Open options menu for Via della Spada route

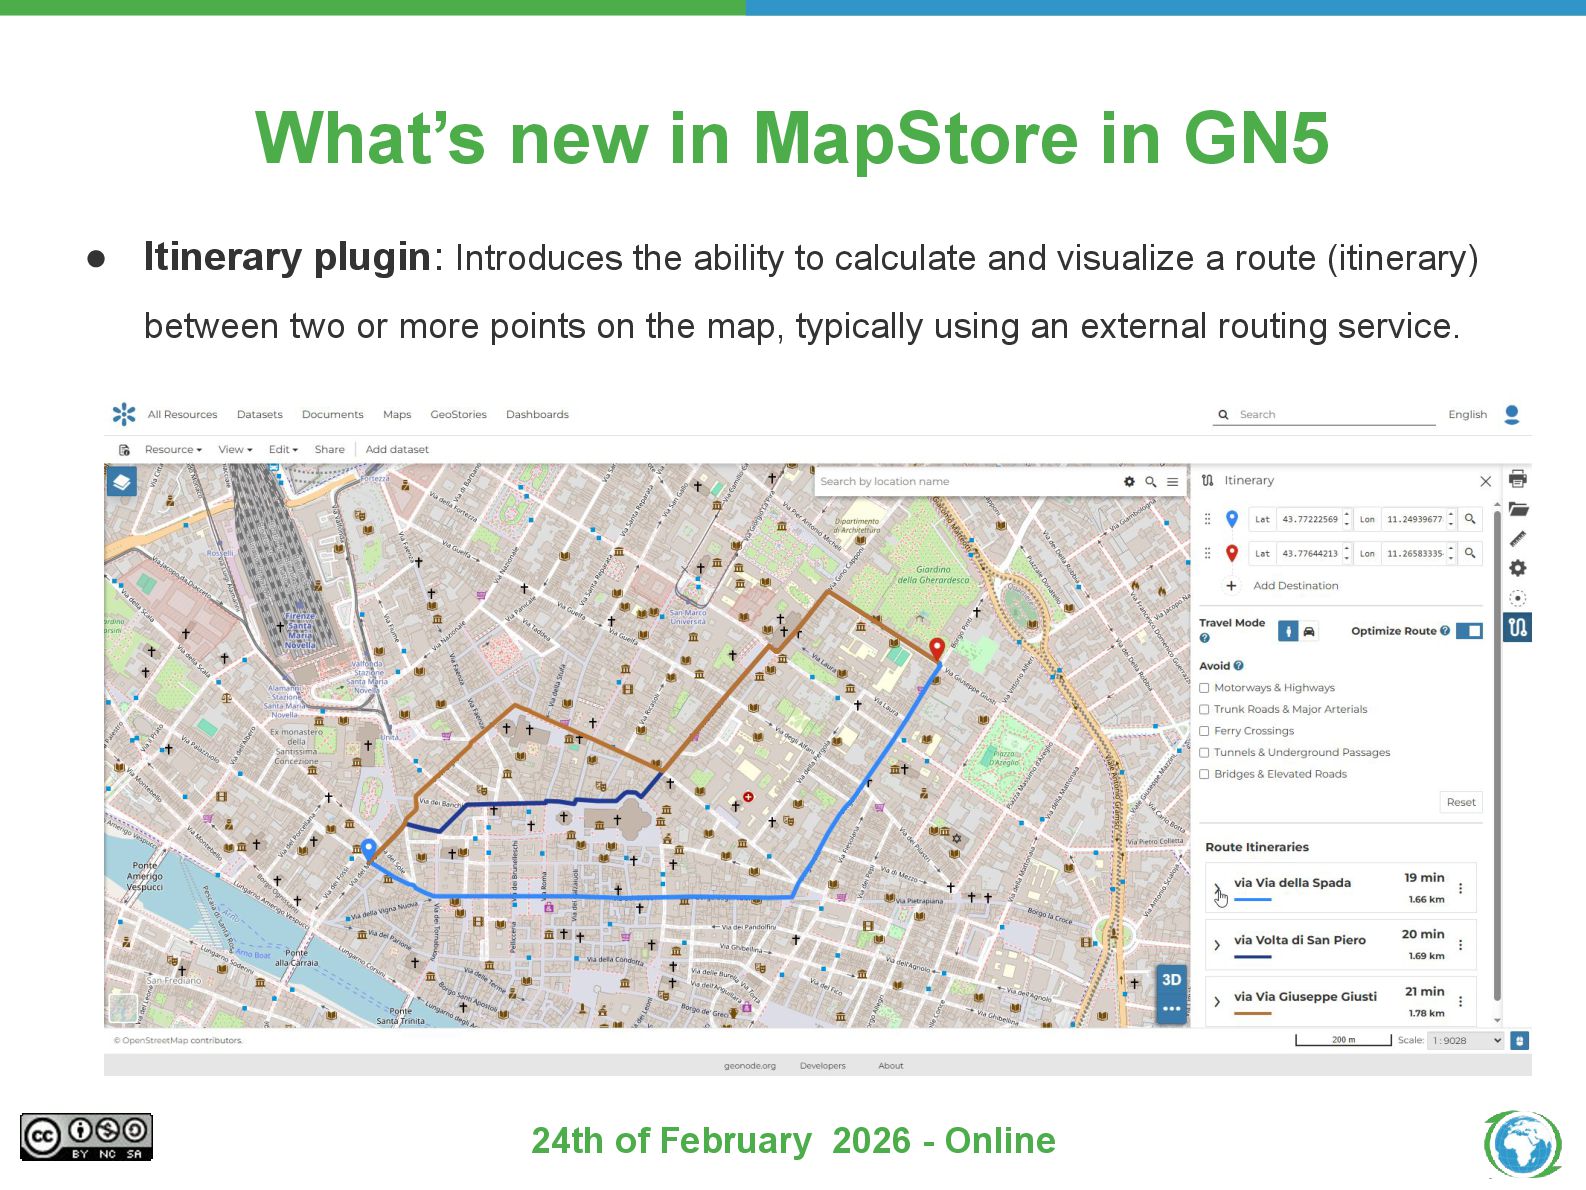[x=1461, y=888]
